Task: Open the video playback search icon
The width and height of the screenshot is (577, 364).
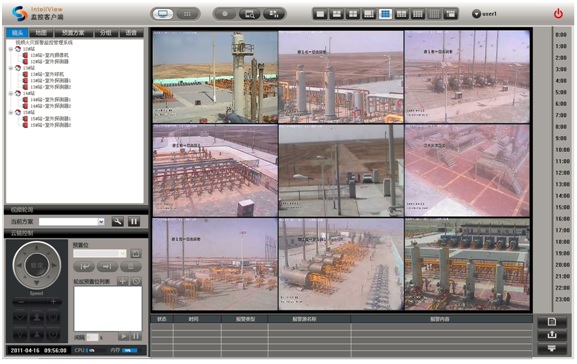Action: (x=249, y=14)
